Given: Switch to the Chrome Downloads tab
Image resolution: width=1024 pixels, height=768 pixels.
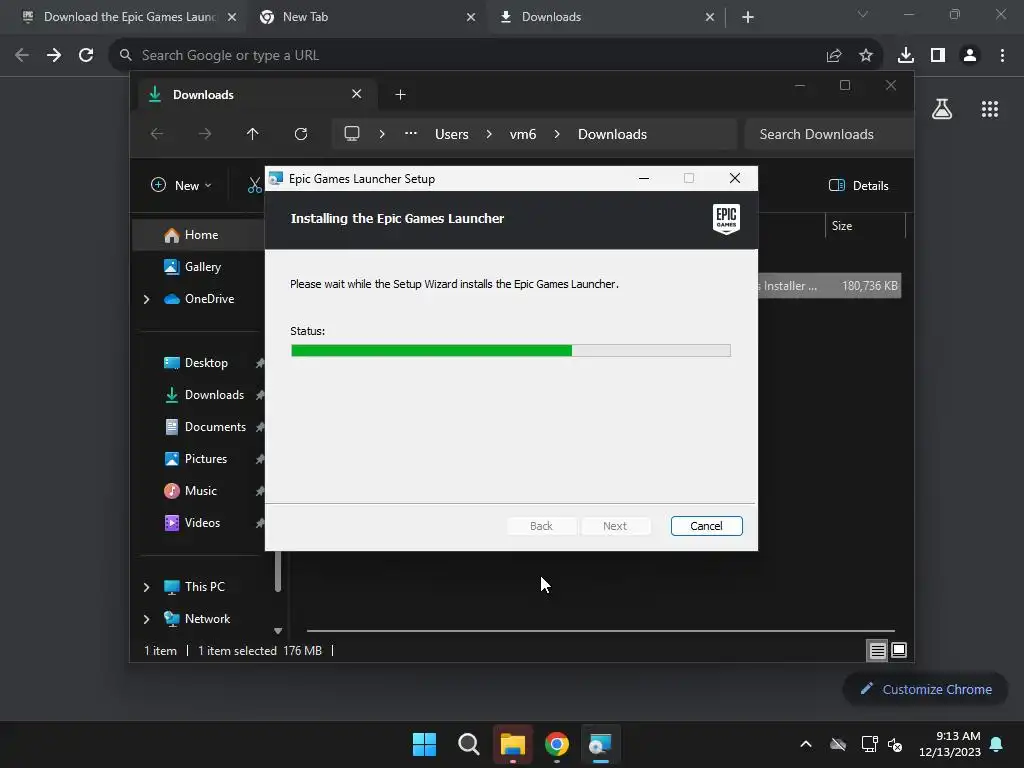Looking at the screenshot, I should pos(605,17).
